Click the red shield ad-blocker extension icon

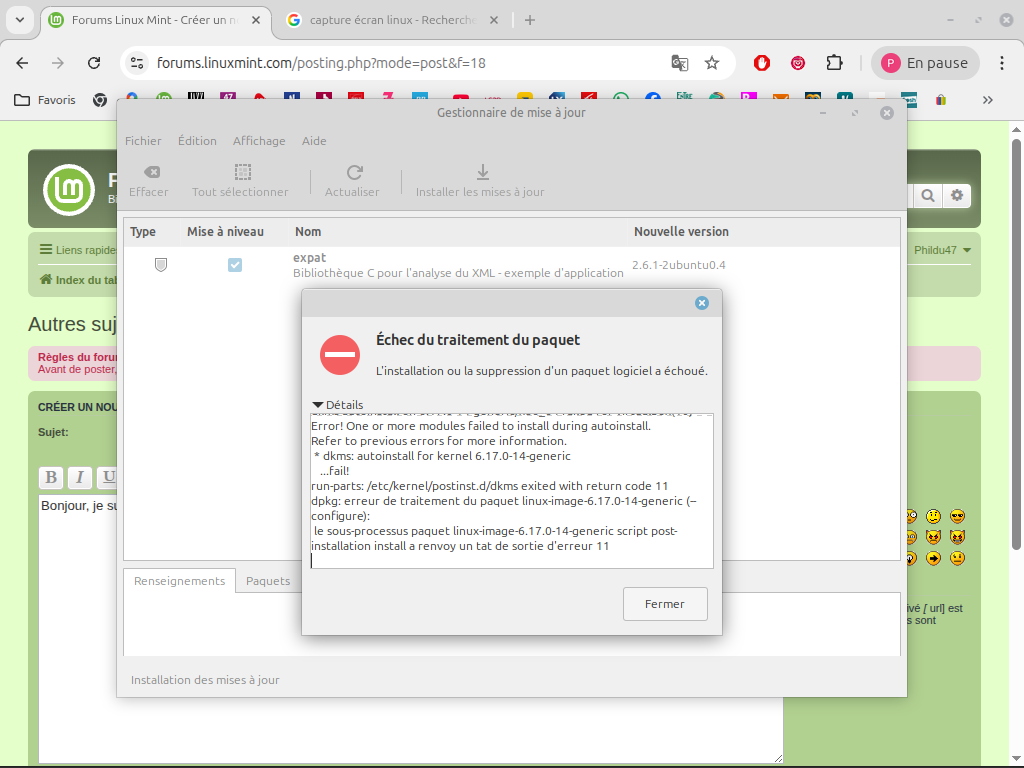[761, 63]
